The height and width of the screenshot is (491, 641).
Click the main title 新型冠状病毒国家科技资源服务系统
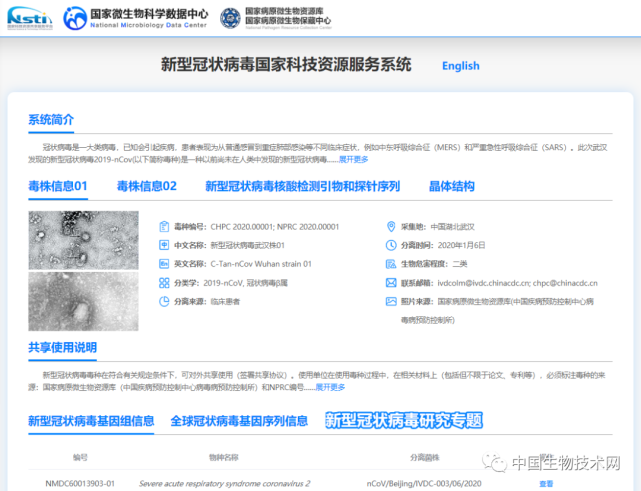(286, 65)
